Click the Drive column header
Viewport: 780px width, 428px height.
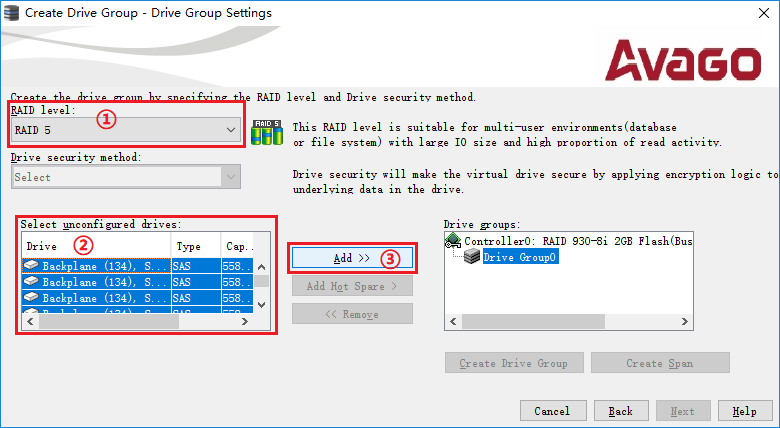(95, 246)
